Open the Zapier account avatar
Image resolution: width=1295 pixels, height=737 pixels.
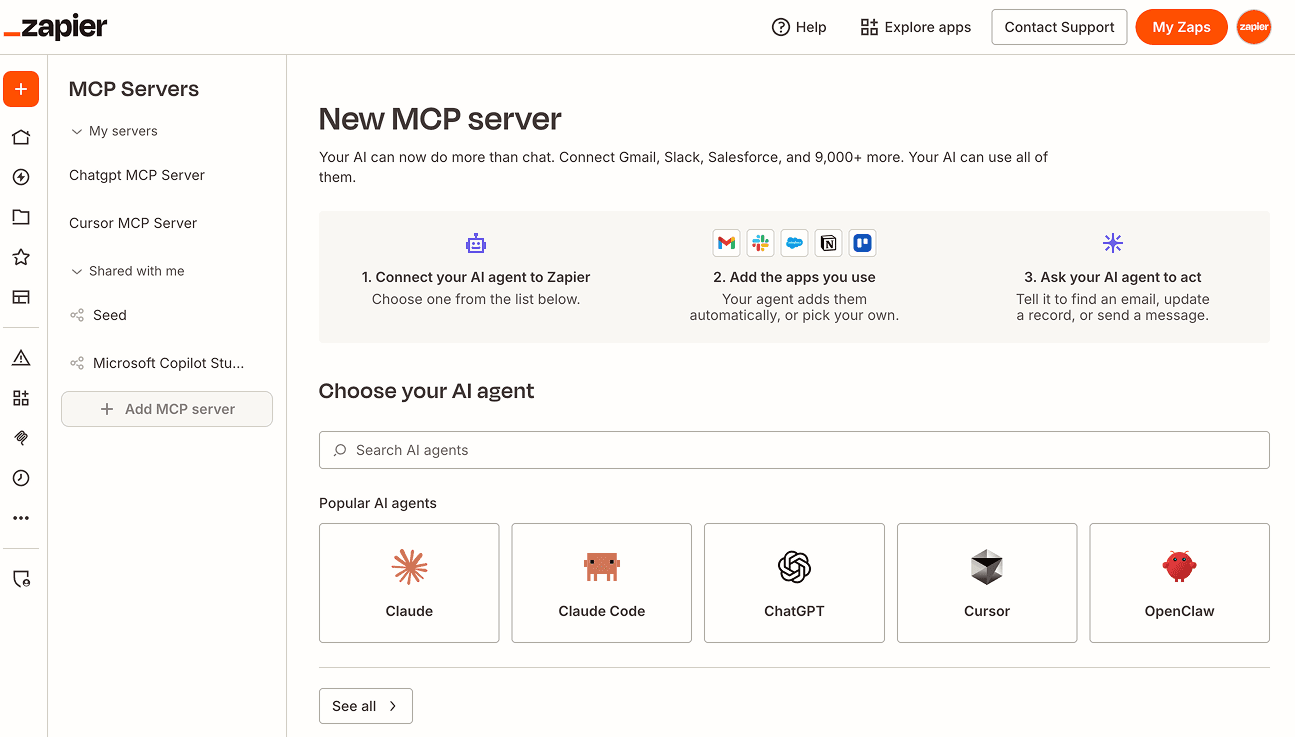pyautogui.click(x=1254, y=27)
